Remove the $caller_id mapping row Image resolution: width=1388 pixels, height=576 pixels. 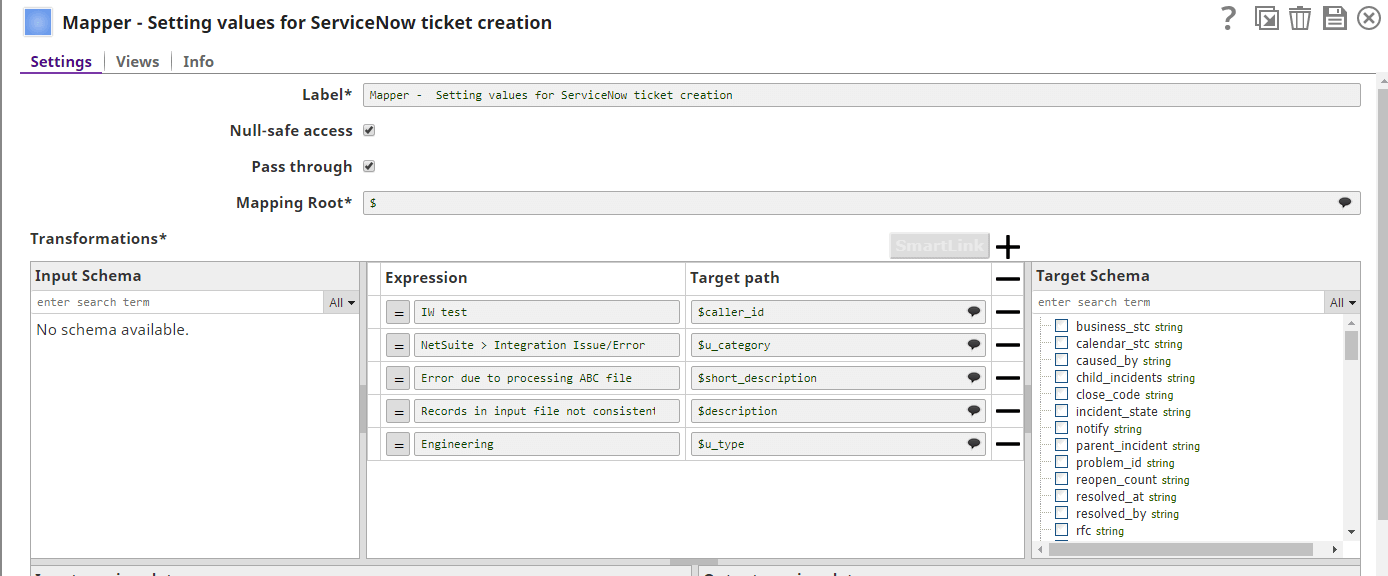click(1008, 312)
